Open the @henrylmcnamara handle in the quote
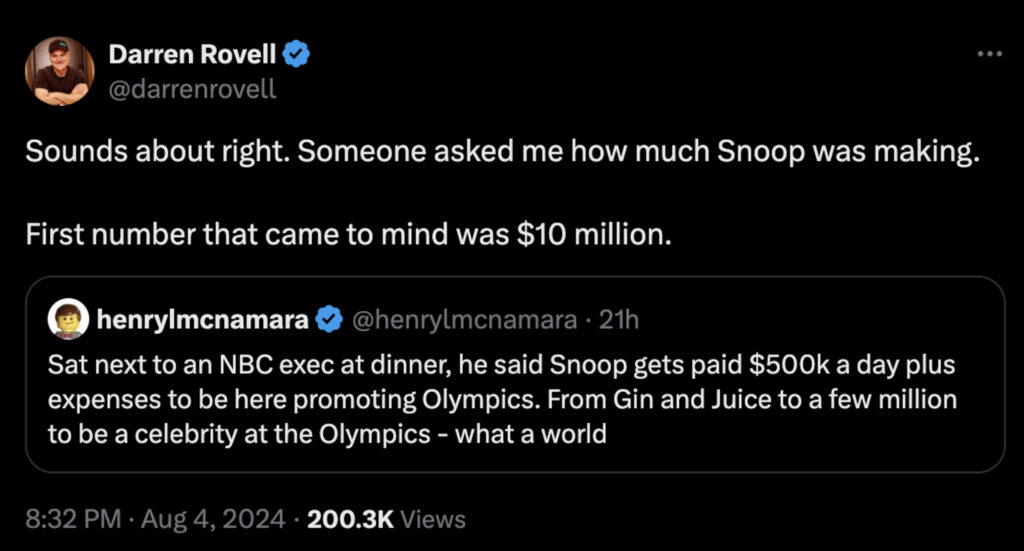1024x551 pixels. pos(461,320)
